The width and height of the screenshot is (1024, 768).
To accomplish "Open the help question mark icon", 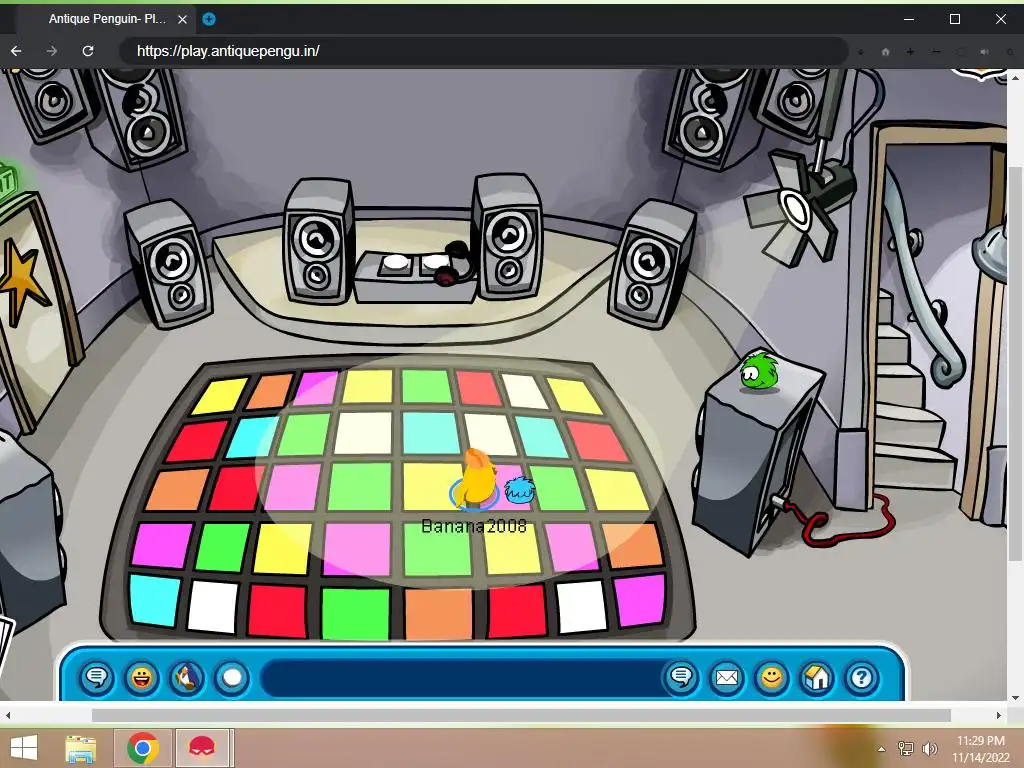I will coord(861,677).
